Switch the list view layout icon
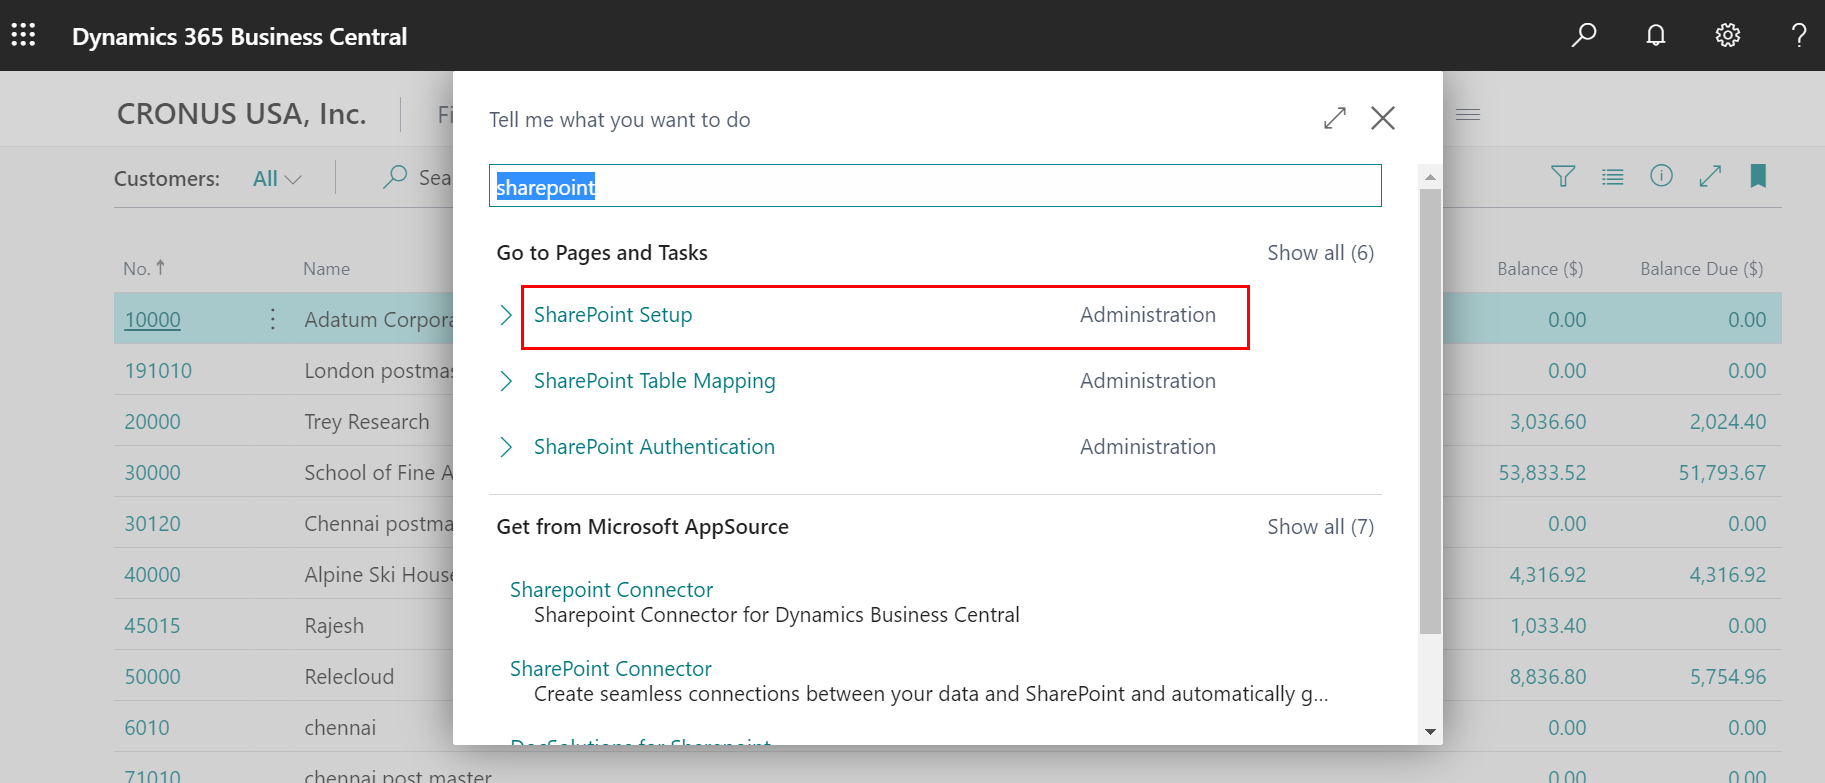Image resolution: width=1825 pixels, height=783 pixels. [x=1612, y=177]
